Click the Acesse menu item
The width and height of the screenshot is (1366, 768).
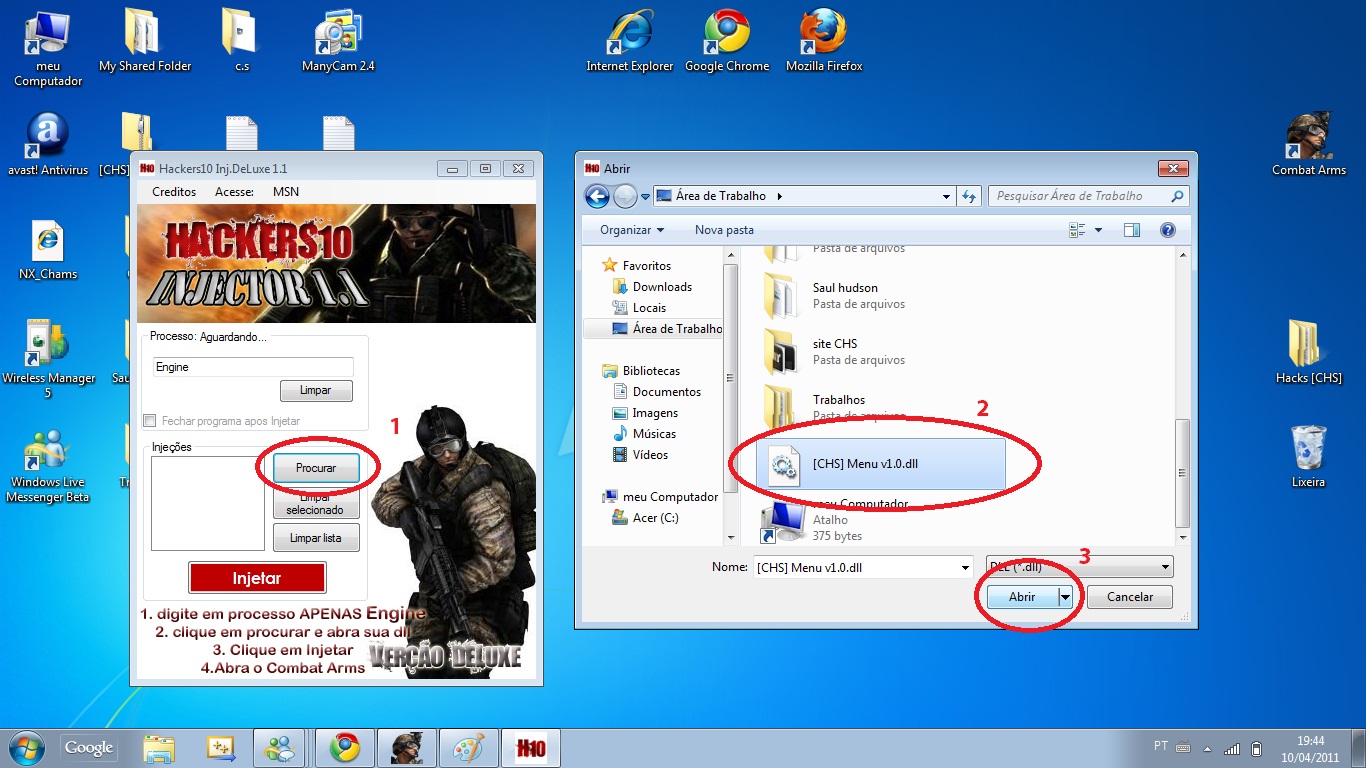click(235, 192)
